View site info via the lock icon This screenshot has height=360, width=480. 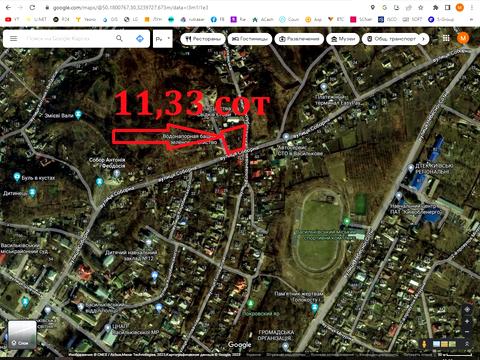(47, 7)
